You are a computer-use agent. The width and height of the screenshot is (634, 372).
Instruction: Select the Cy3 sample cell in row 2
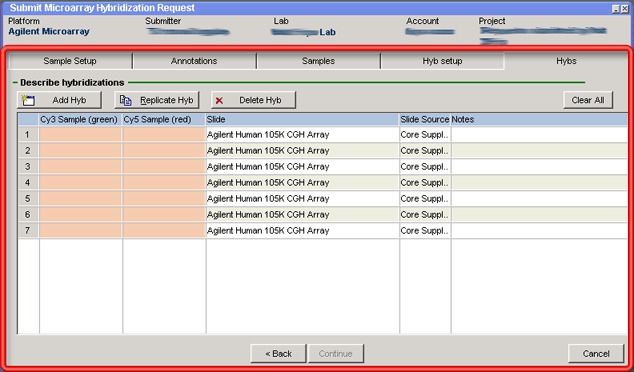[81, 150]
